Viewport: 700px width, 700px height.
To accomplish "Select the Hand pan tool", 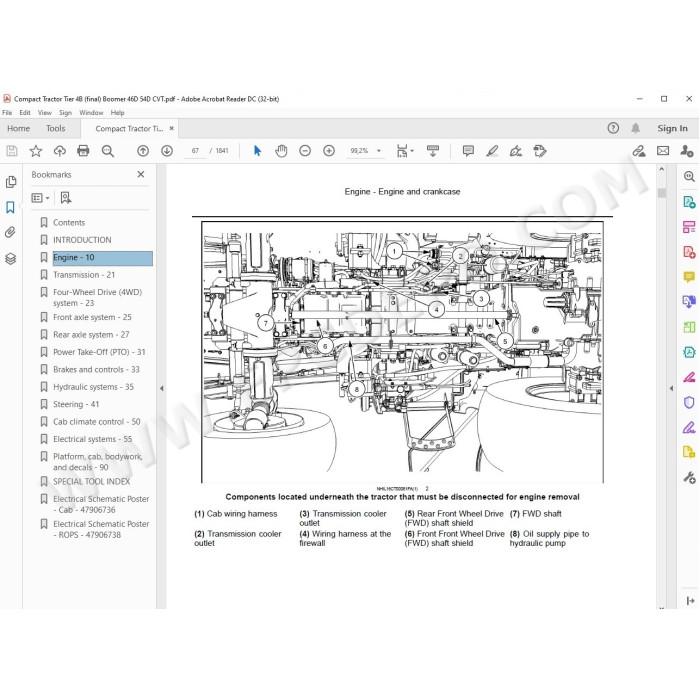I will point(281,151).
